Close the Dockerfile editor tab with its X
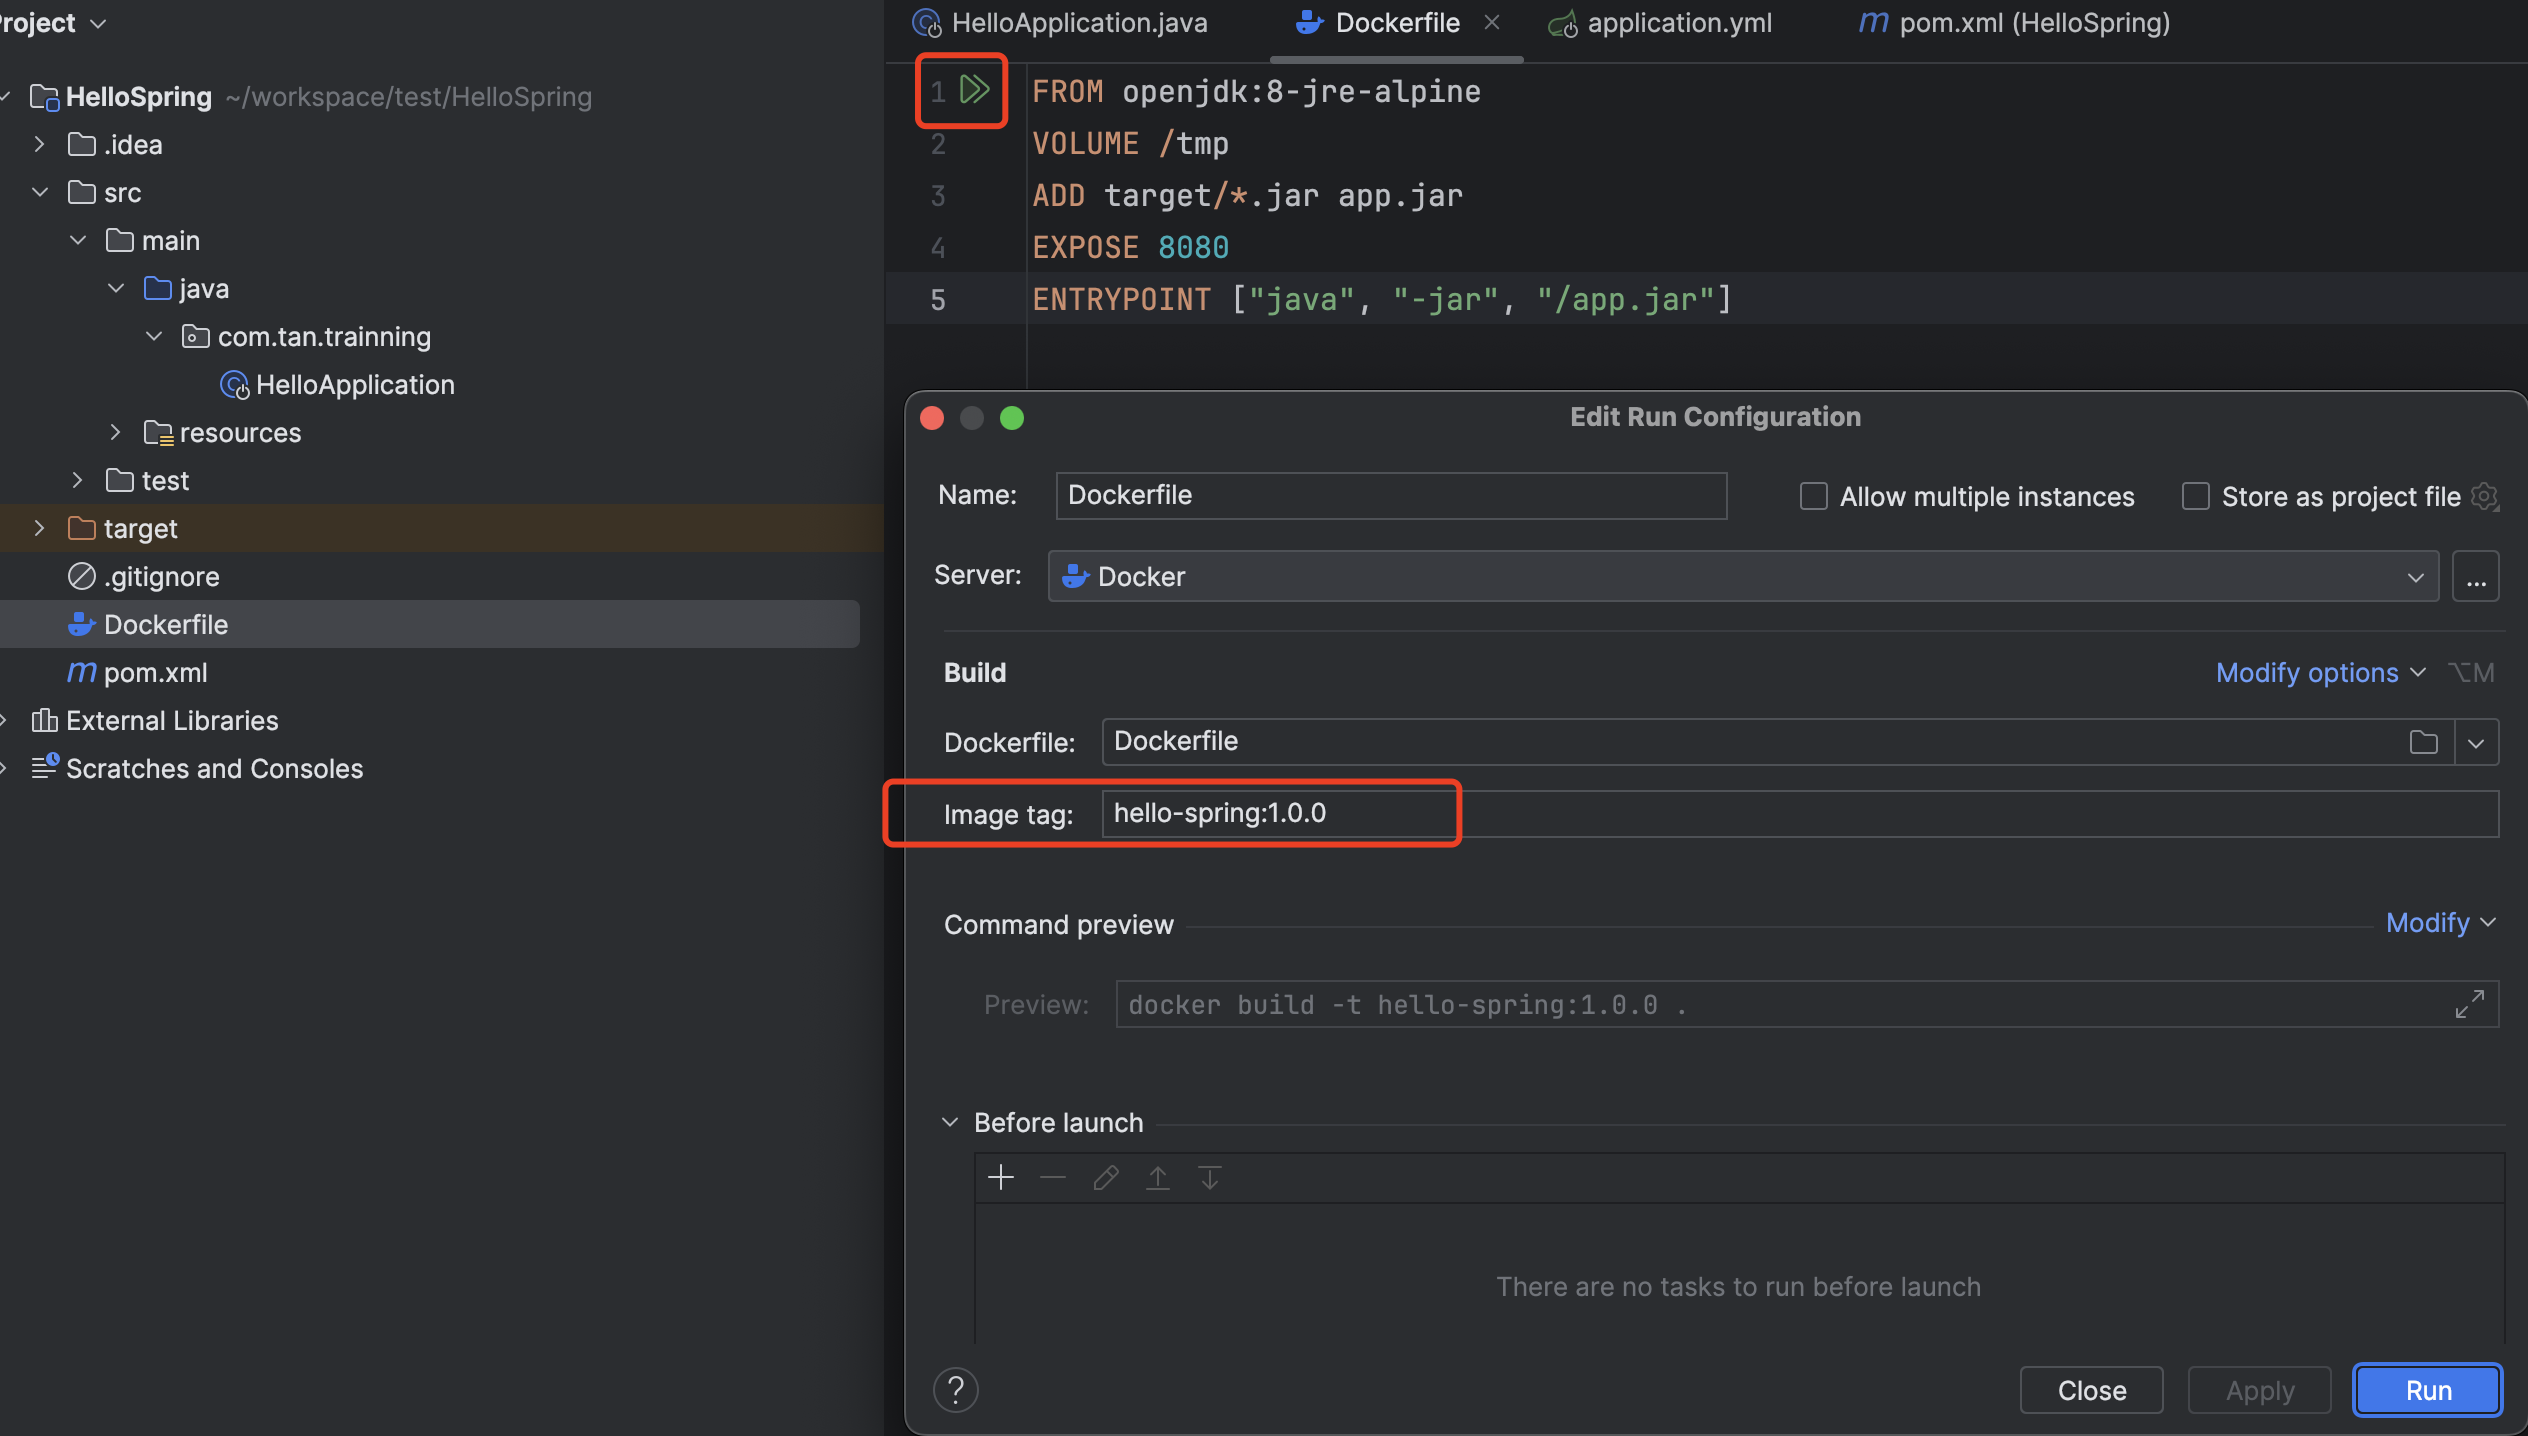The image size is (2528, 1436). tap(1491, 22)
